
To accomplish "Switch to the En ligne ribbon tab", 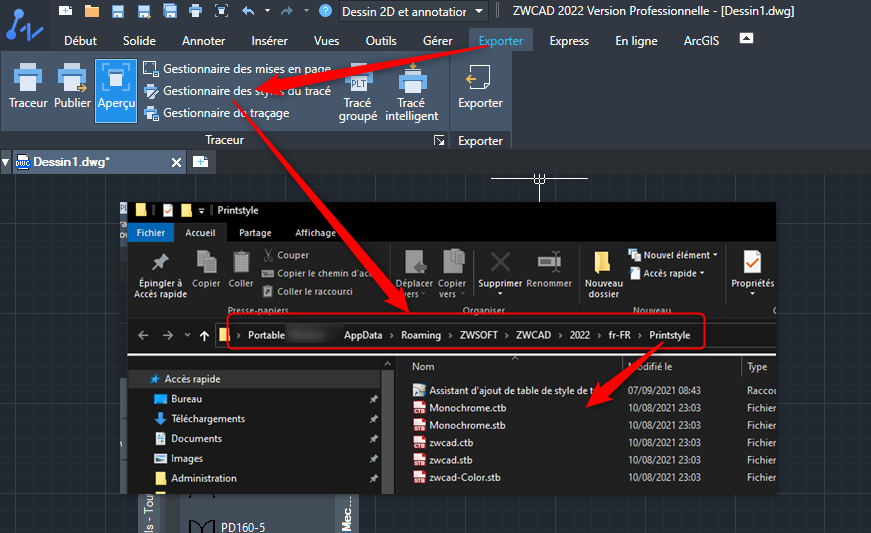I will [x=637, y=41].
